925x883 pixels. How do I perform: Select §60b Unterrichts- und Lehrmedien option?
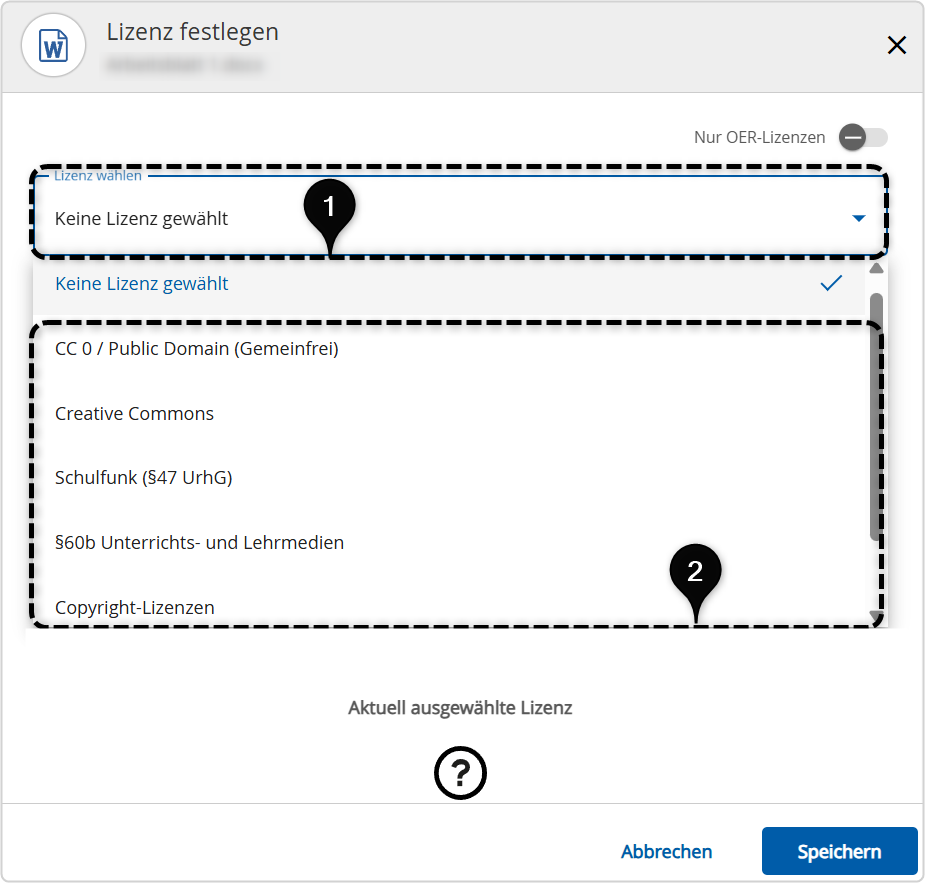pos(200,543)
